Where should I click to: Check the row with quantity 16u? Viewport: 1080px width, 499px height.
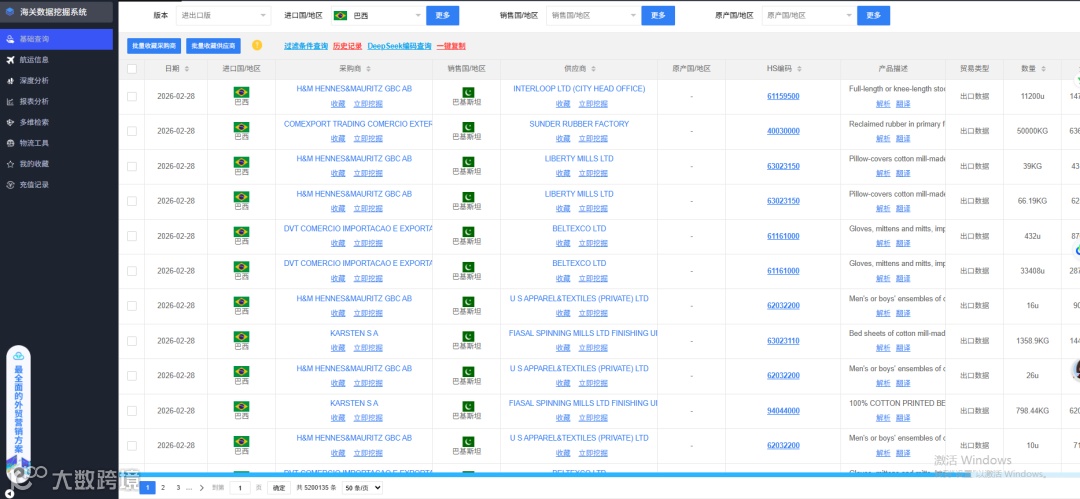132,306
